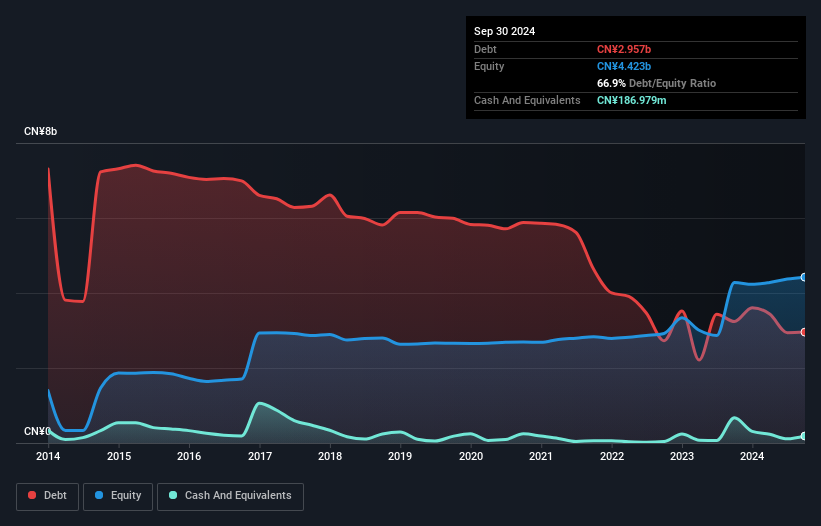Click the CN¥8b y-axis label
821x526 pixels.
tap(40, 131)
